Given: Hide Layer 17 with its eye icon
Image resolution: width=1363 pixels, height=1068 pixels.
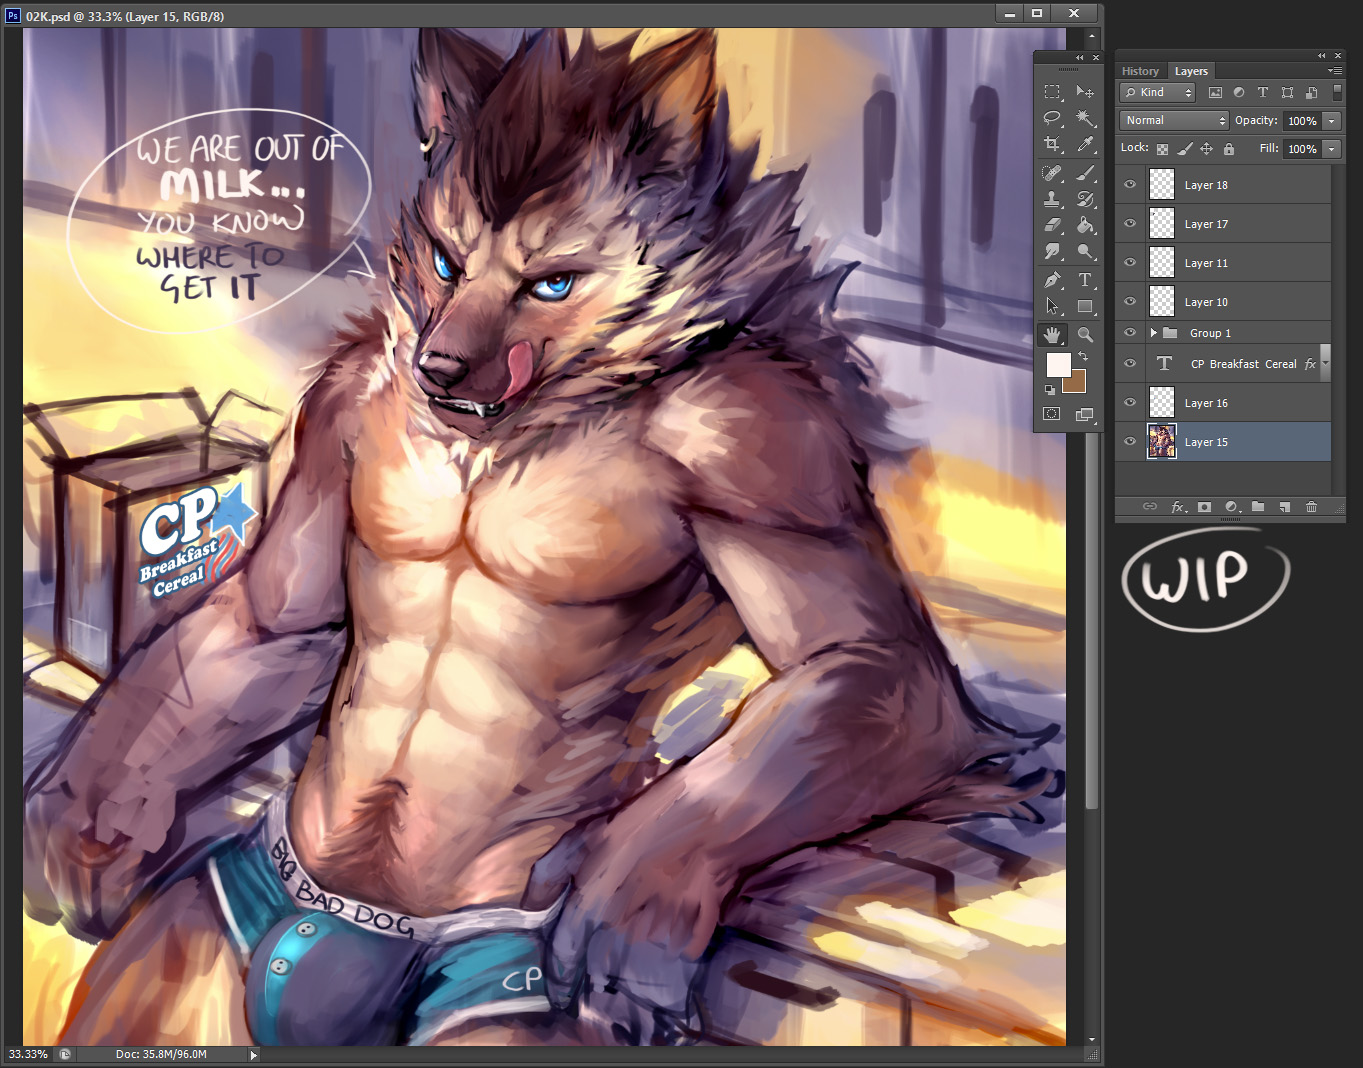Looking at the screenshot, I should (x=1130, y=223).
